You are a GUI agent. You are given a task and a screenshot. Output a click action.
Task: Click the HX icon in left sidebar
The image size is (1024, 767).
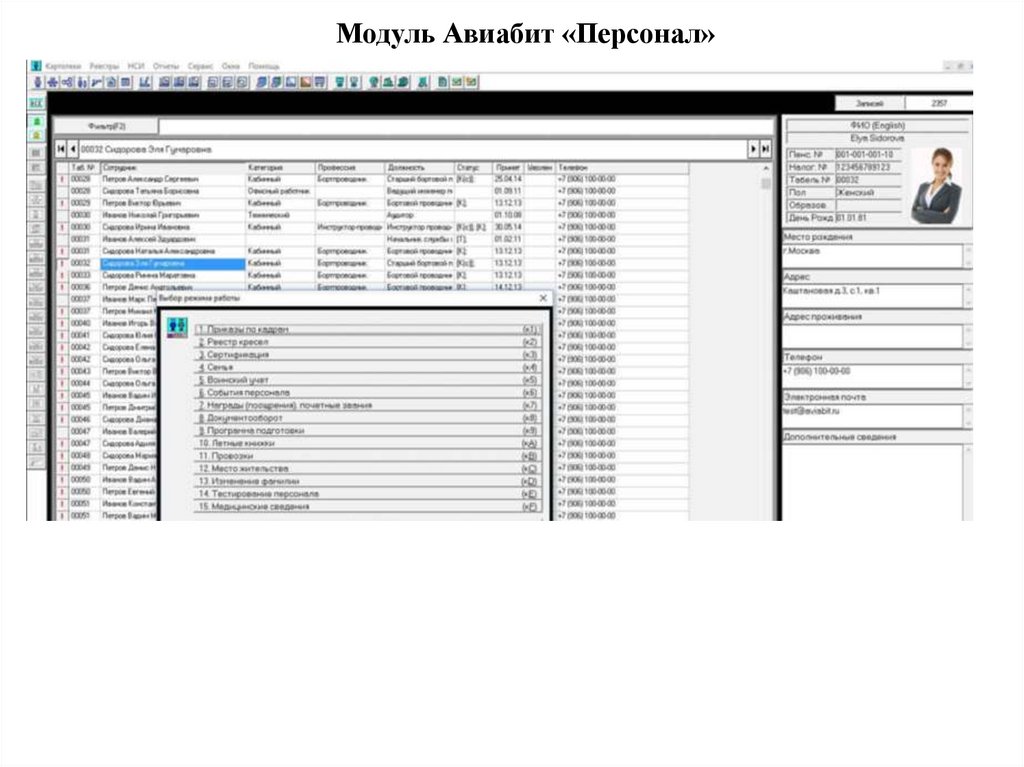pos(36,103)
